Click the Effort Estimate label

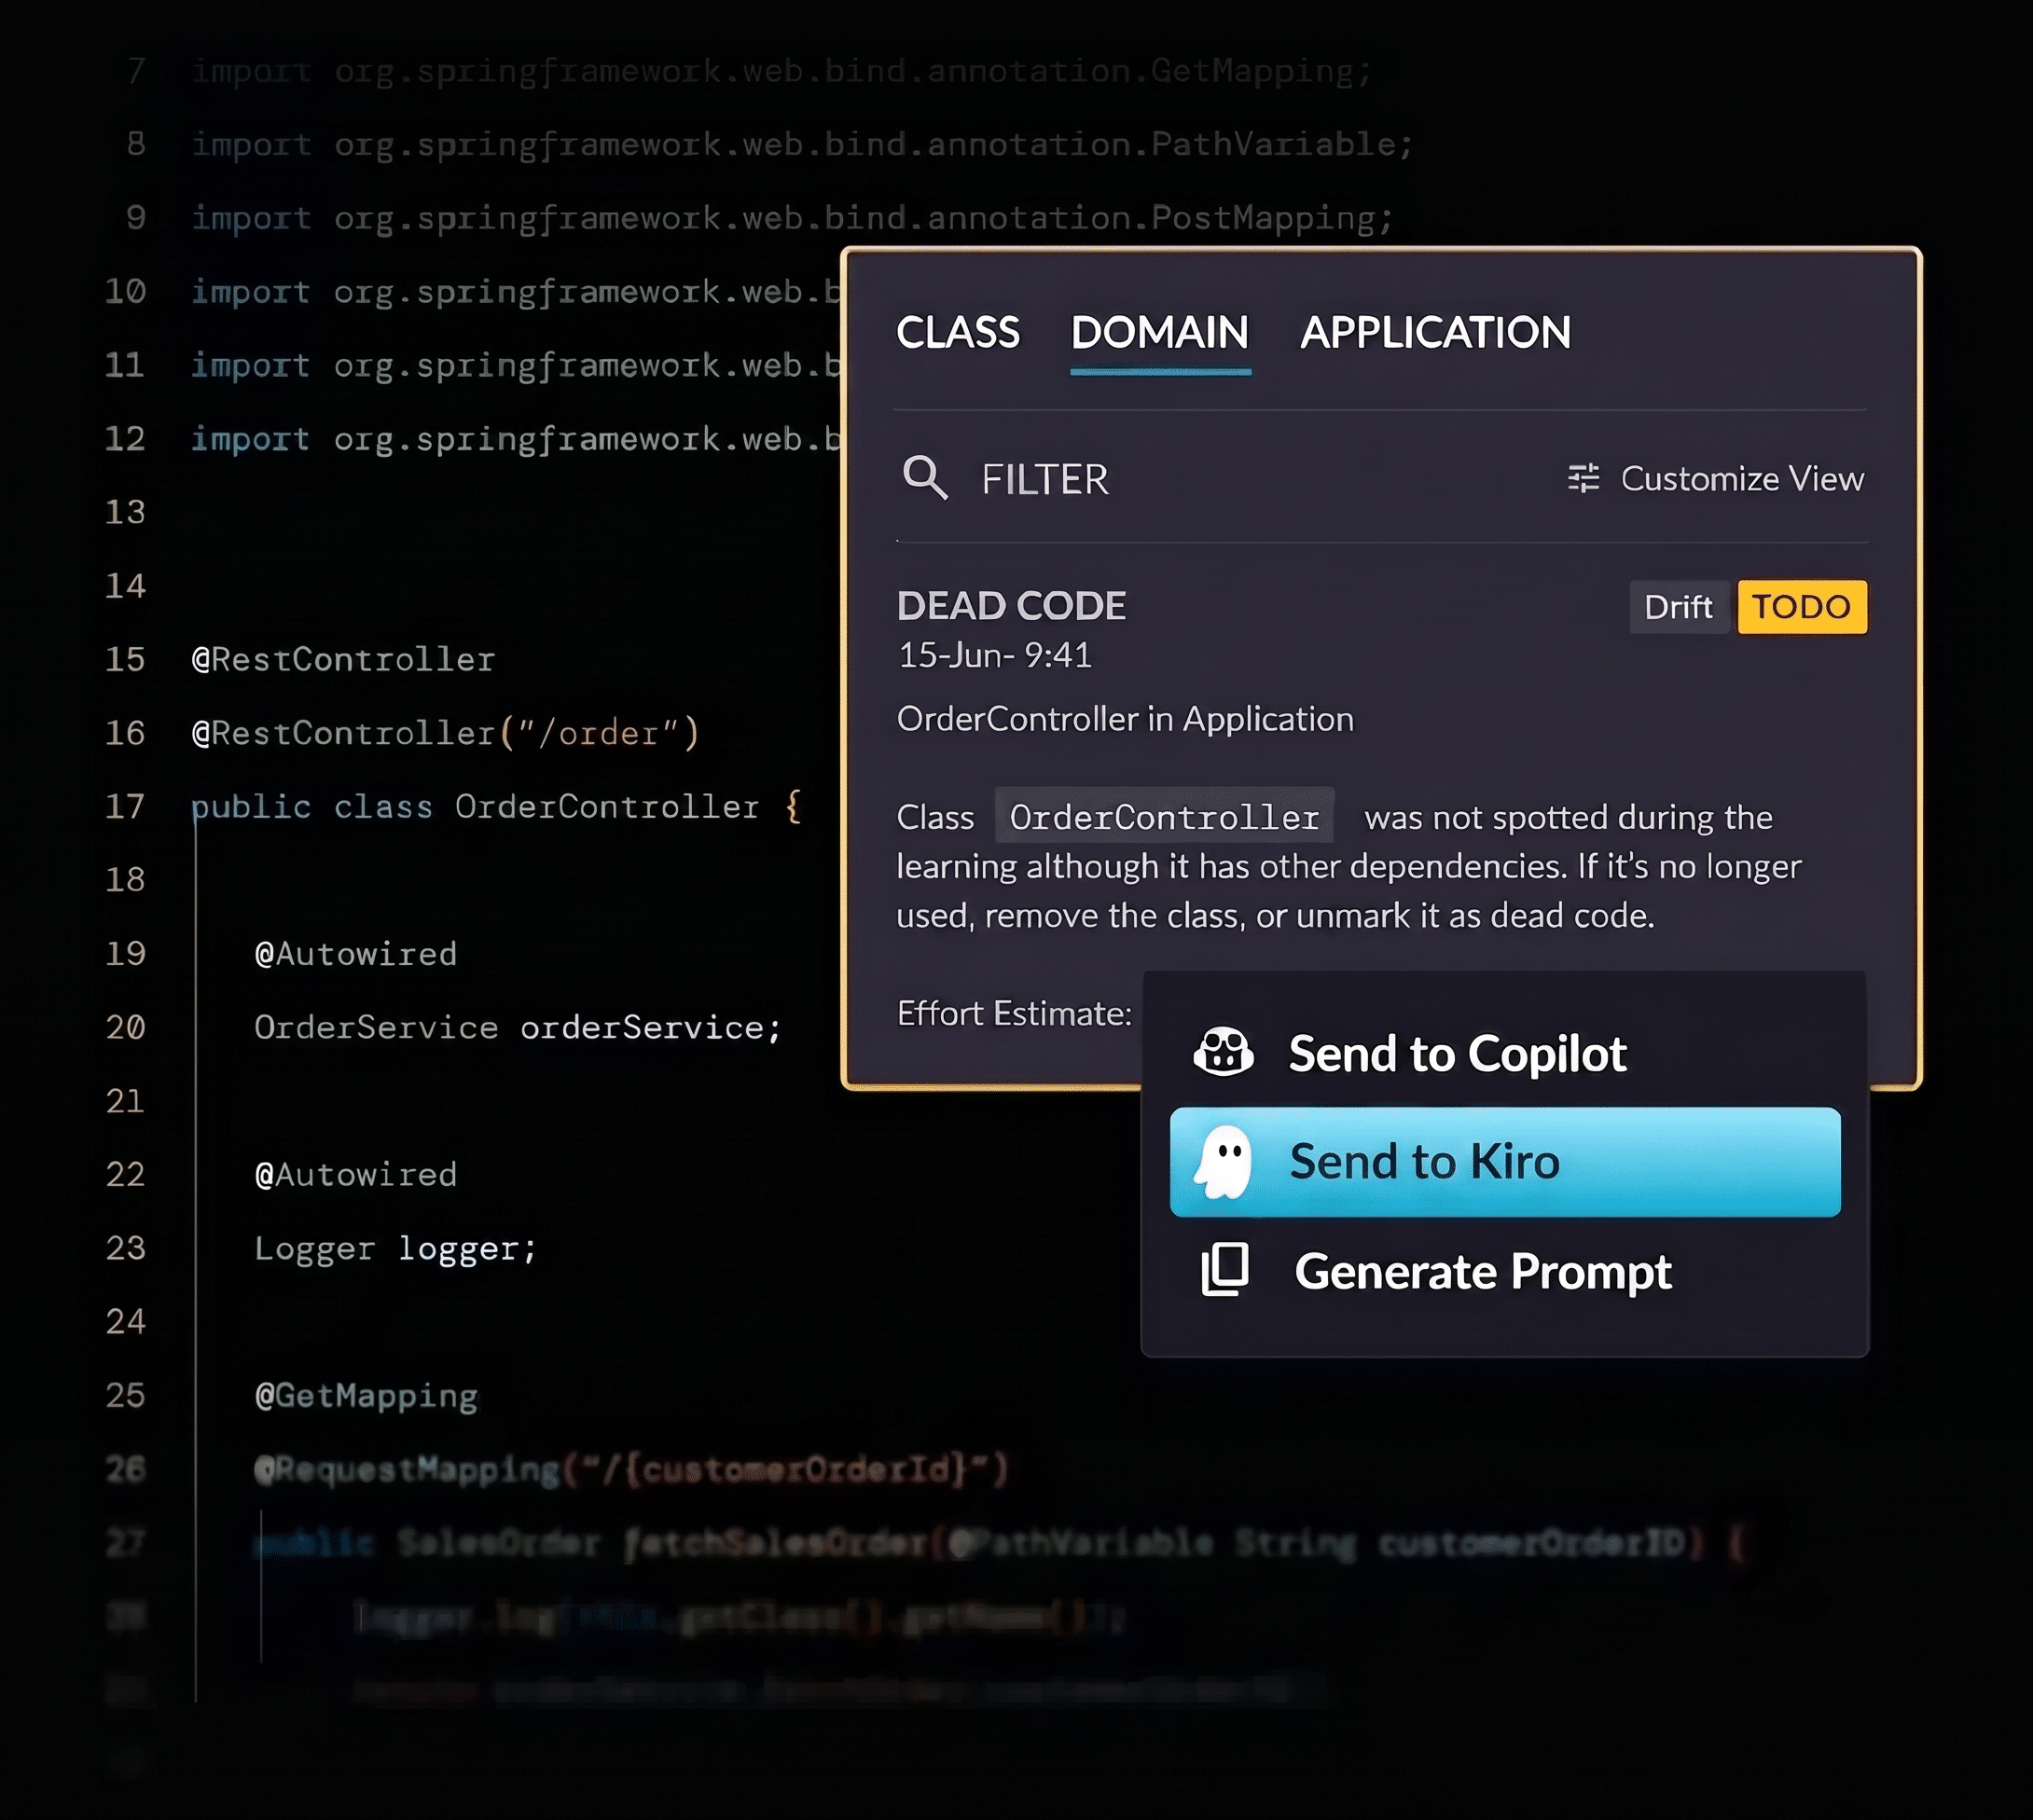1014,1013
